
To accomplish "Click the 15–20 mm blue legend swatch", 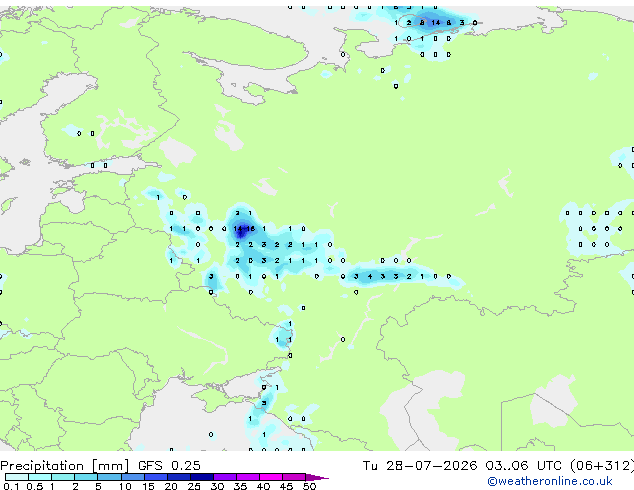I will coord(155,477).
